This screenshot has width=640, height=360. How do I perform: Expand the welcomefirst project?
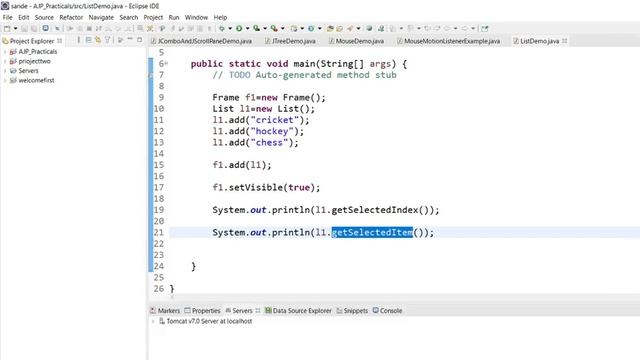pyautogui.click(x=5, y=80)
